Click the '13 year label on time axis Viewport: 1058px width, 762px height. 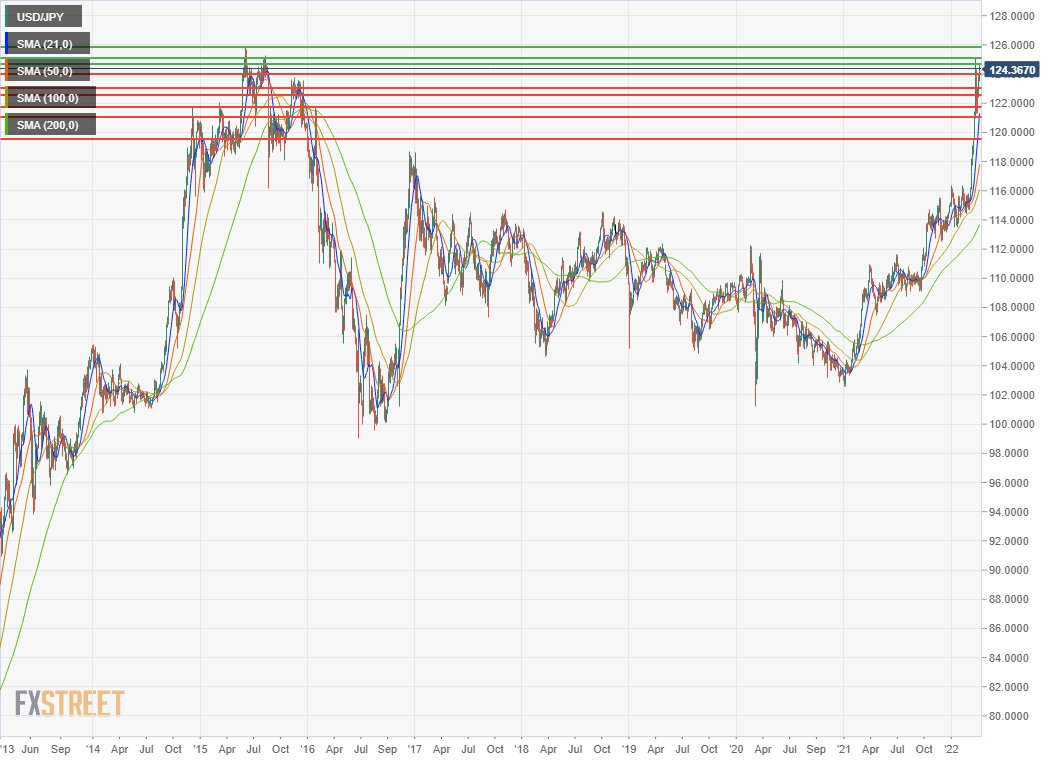[7, 749]
